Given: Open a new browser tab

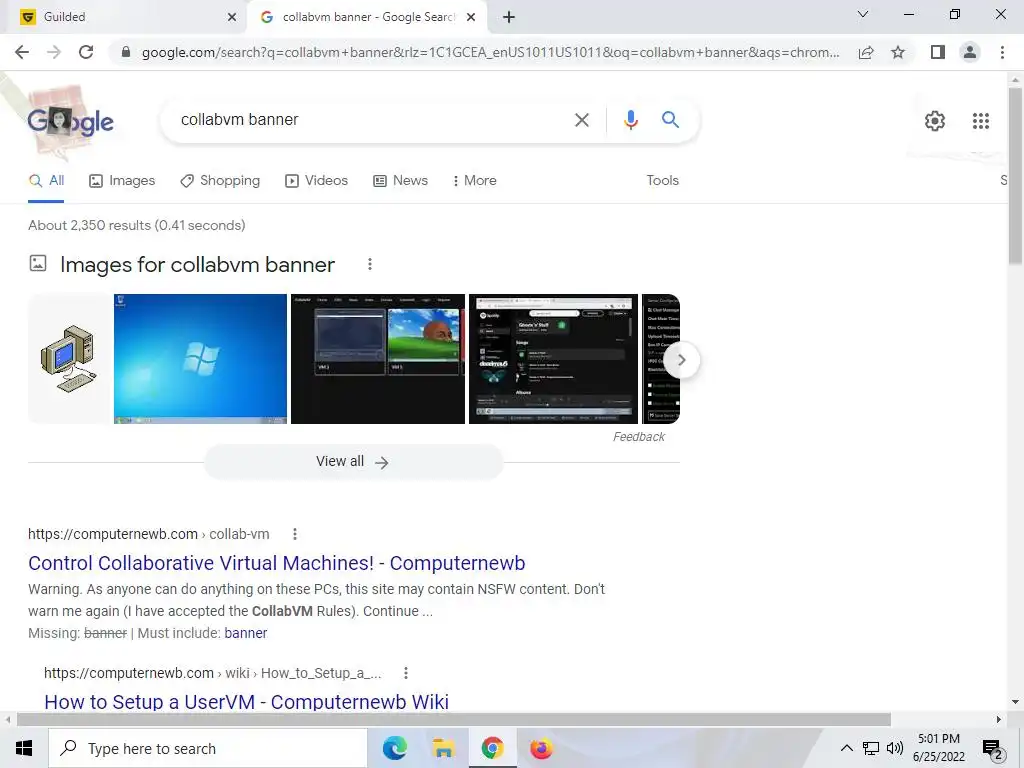Looking at the screenshot, I should tap(509, 17).
